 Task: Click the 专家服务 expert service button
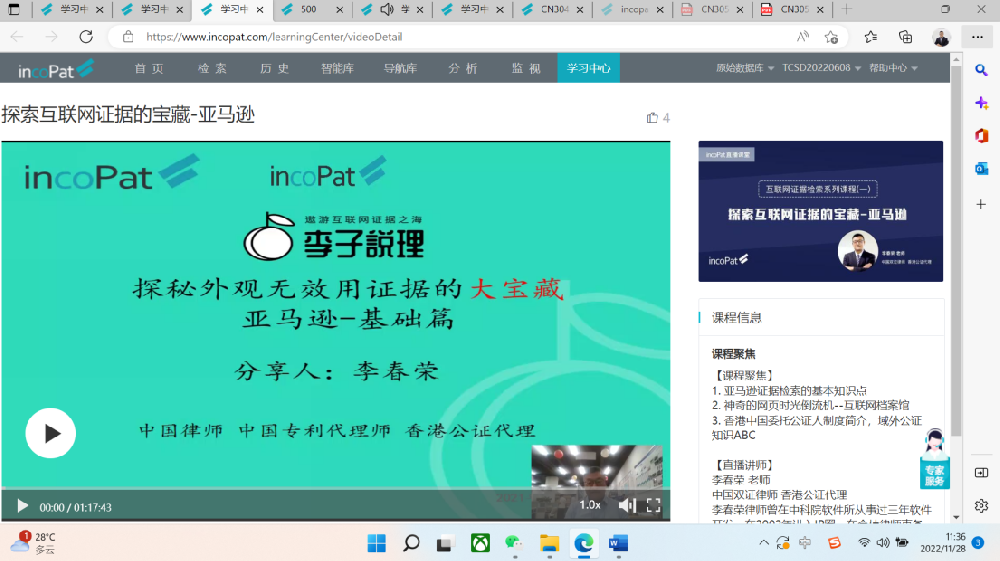[934, 460]
